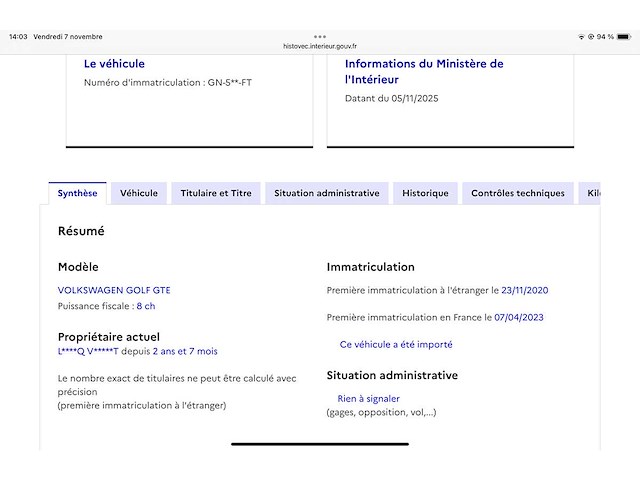The image size is (640, 480).
Task: Switch to the Véhicule tab
Action: 139,193
